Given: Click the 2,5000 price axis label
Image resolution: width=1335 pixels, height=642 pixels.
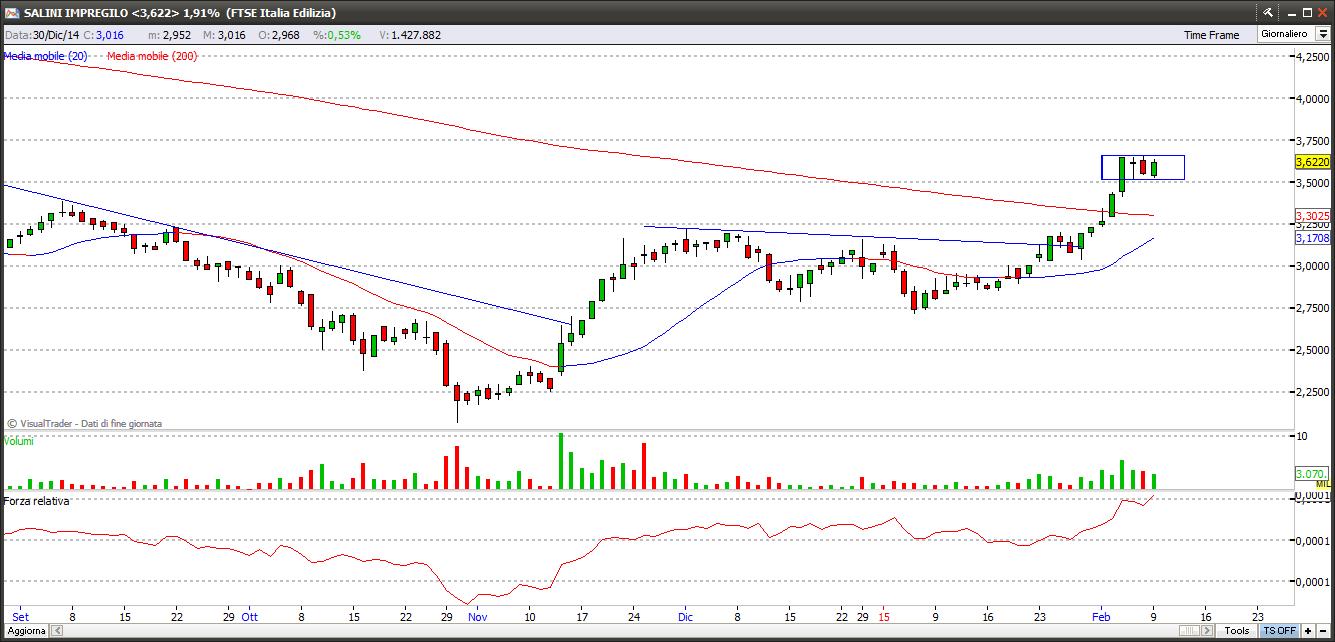Looking at the screenshot, I should [1313, 350].
